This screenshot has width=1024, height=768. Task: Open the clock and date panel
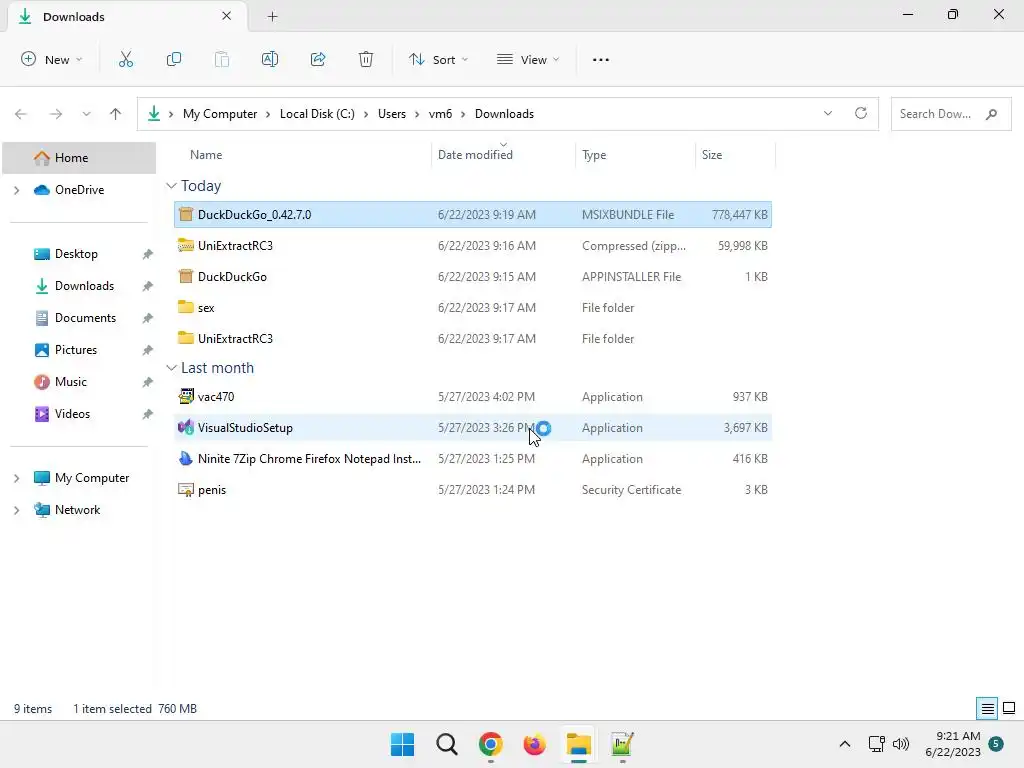[x=953, y=744]
